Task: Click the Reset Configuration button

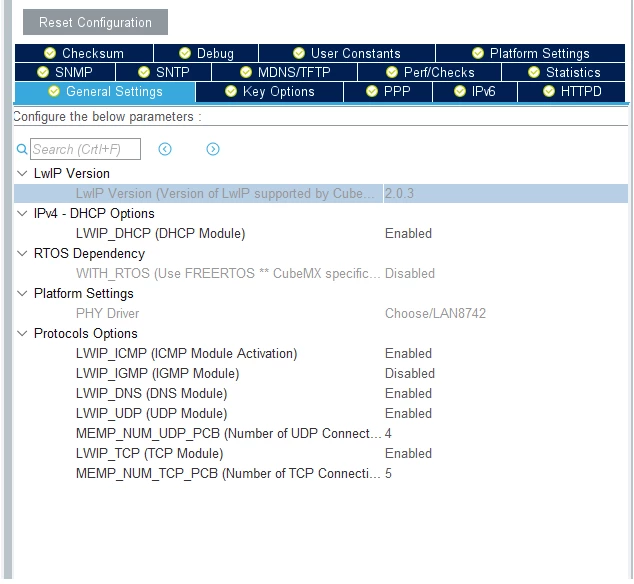Action: tap(95, 22)
